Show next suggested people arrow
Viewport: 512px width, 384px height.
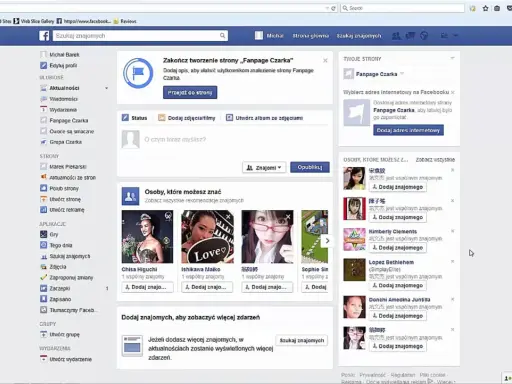point(327,241)
